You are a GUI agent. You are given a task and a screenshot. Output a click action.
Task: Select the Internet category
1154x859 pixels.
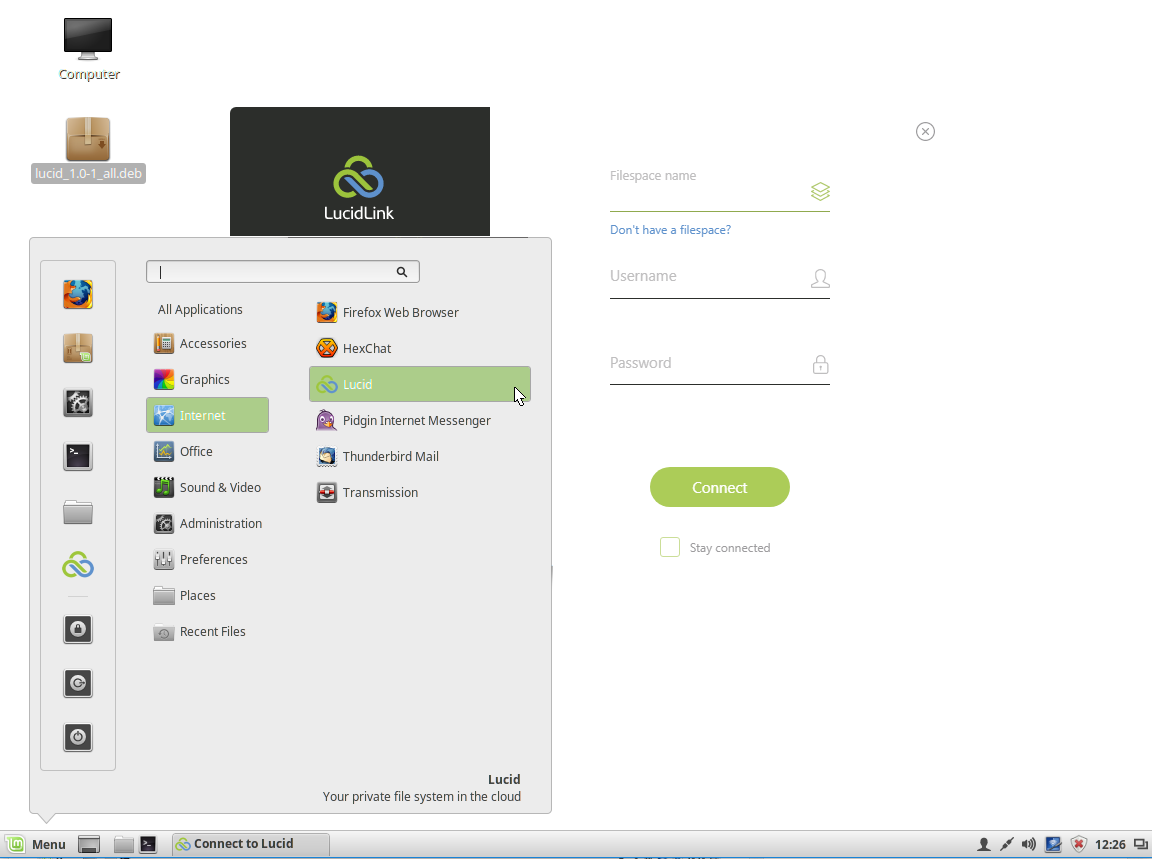coord(208,415)
